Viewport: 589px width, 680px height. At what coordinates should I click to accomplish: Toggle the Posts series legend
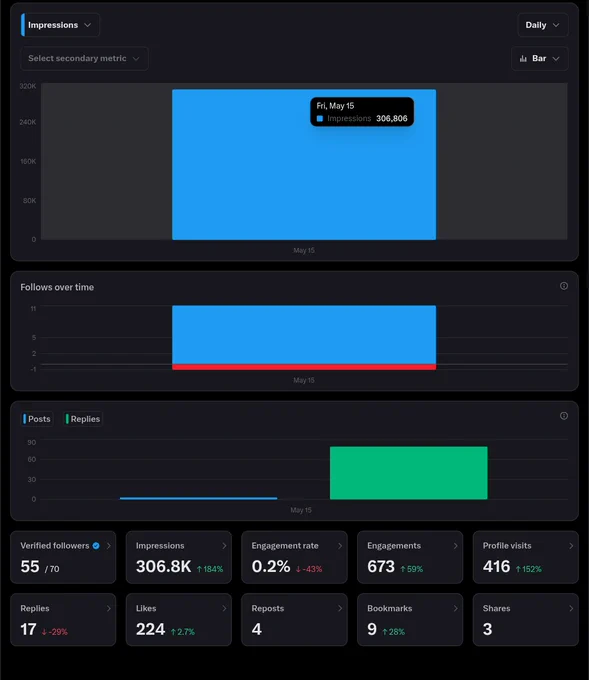(x=37, y=419)
